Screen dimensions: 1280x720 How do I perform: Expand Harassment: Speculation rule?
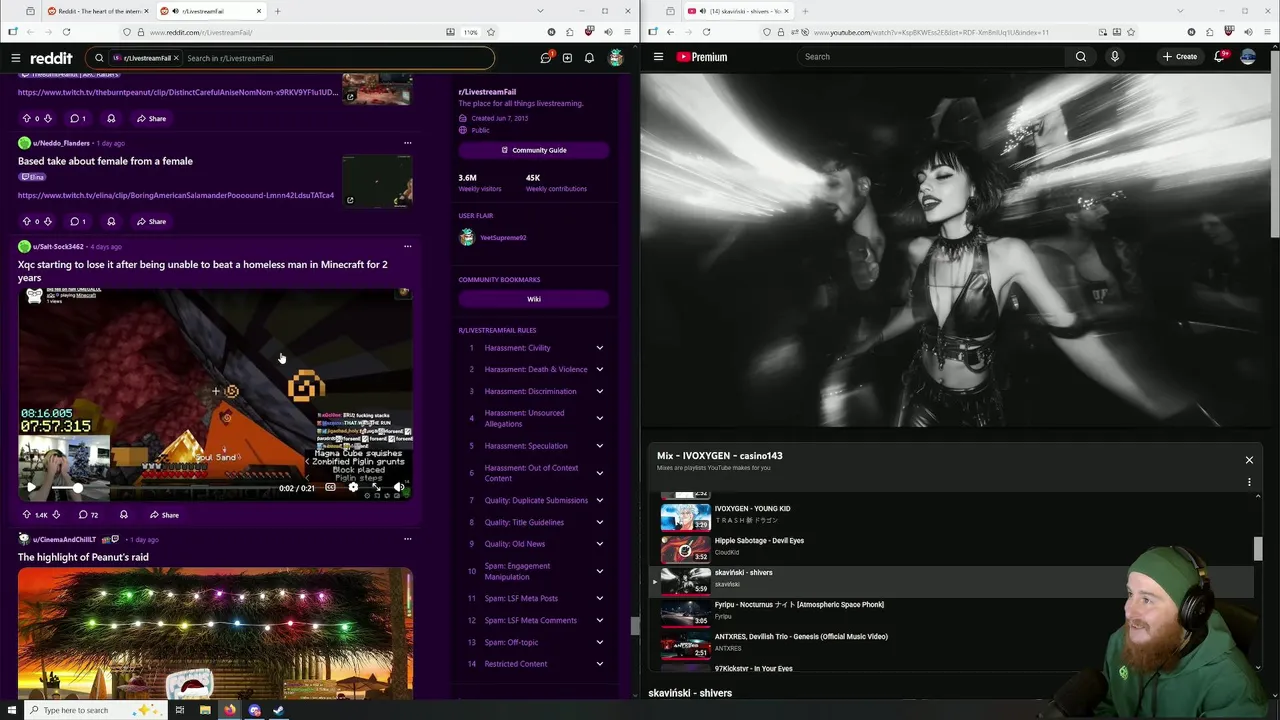coord(600,446)
